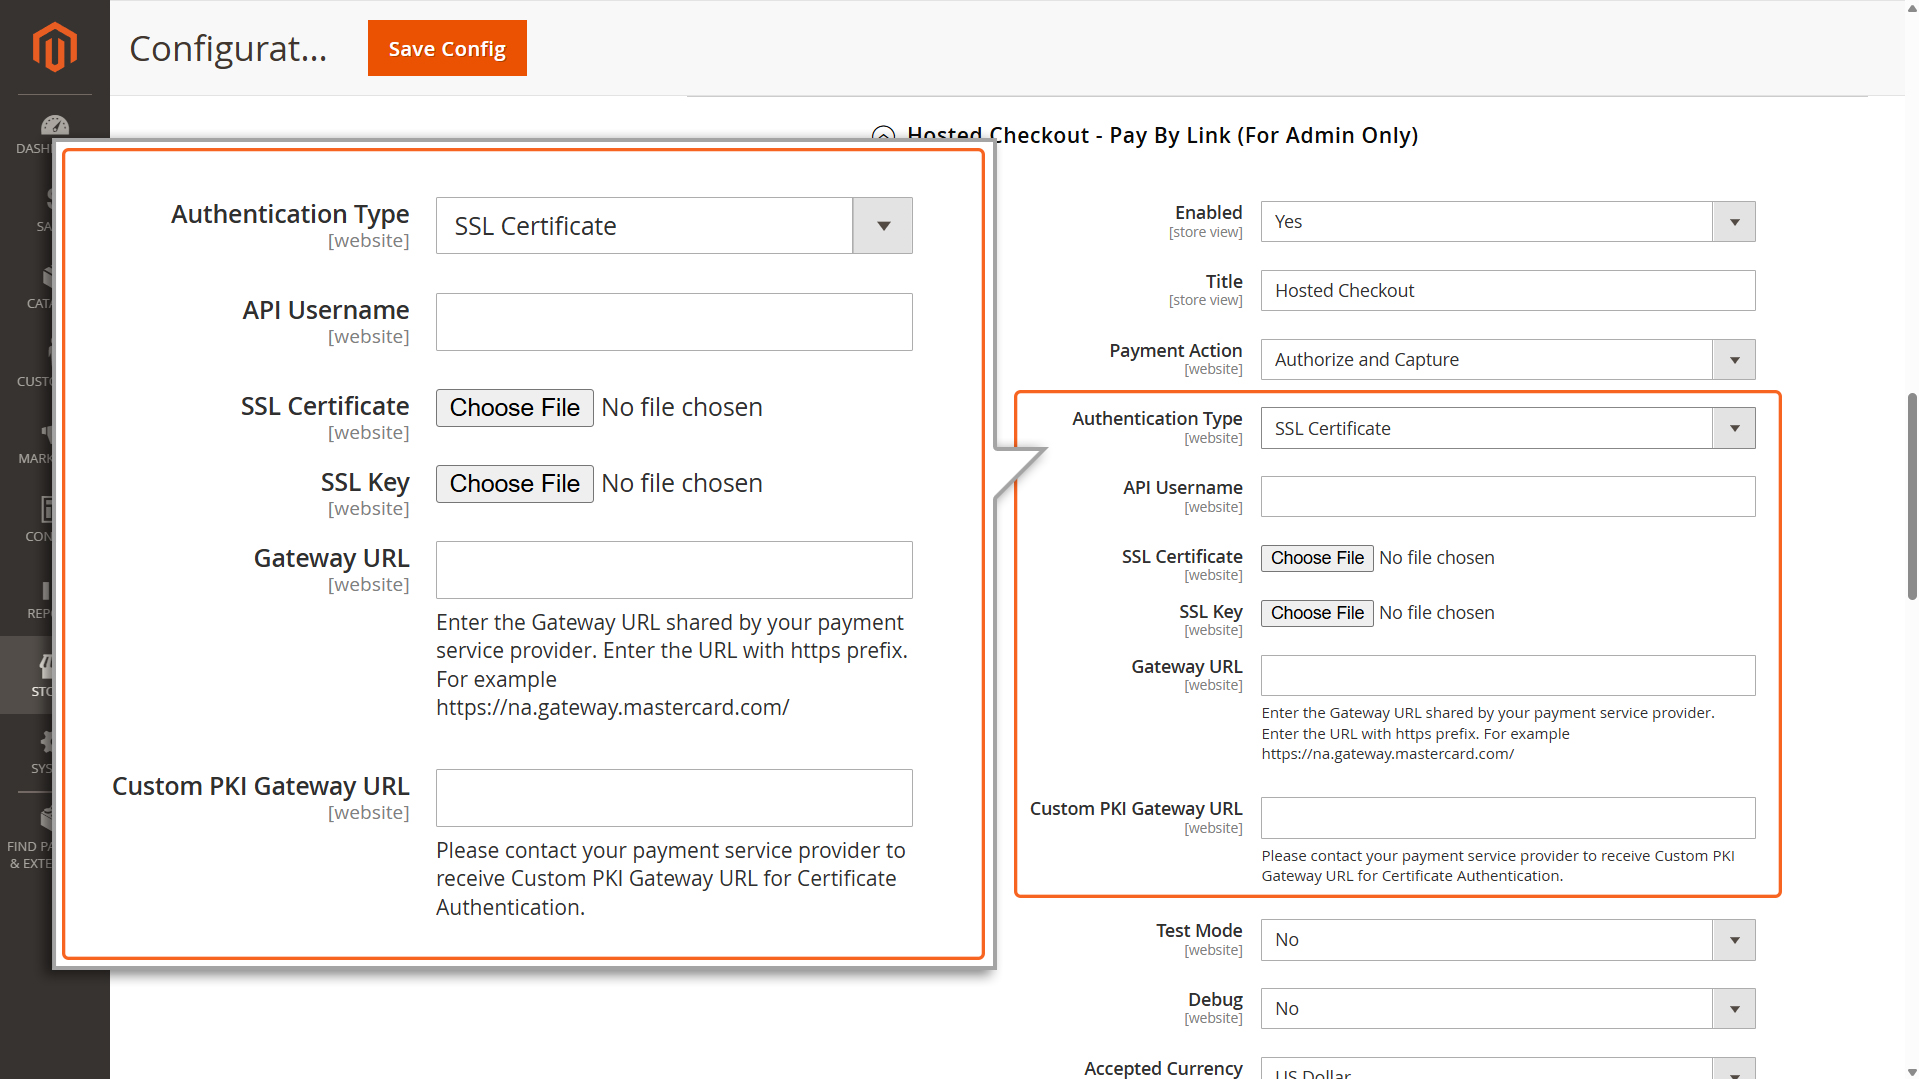This screenshot has height=1079, width=1919.
Task: Open the Test Mode dropdown
Action: point(1507,940)
